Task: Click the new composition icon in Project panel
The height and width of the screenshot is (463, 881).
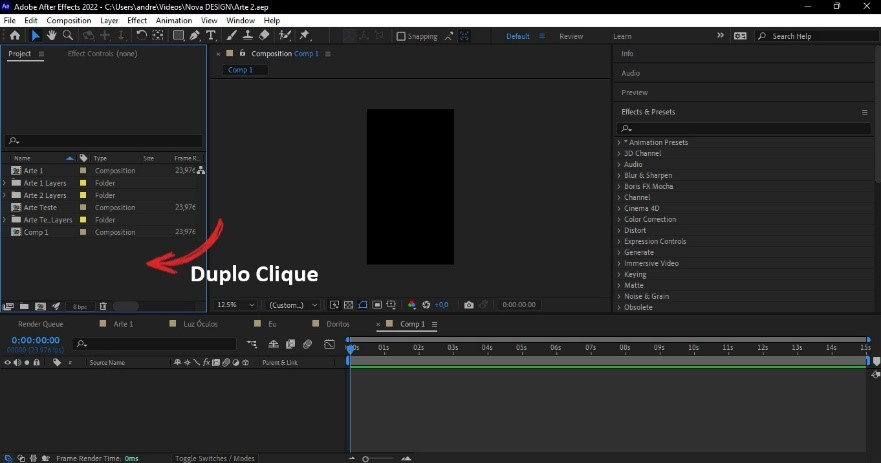Action: pos(40,306)
